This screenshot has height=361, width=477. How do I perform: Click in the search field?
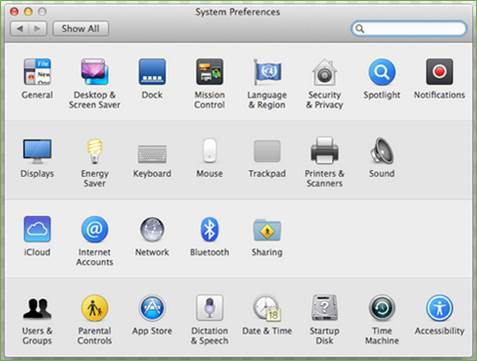pyautogui.click(x=409, y=29)
